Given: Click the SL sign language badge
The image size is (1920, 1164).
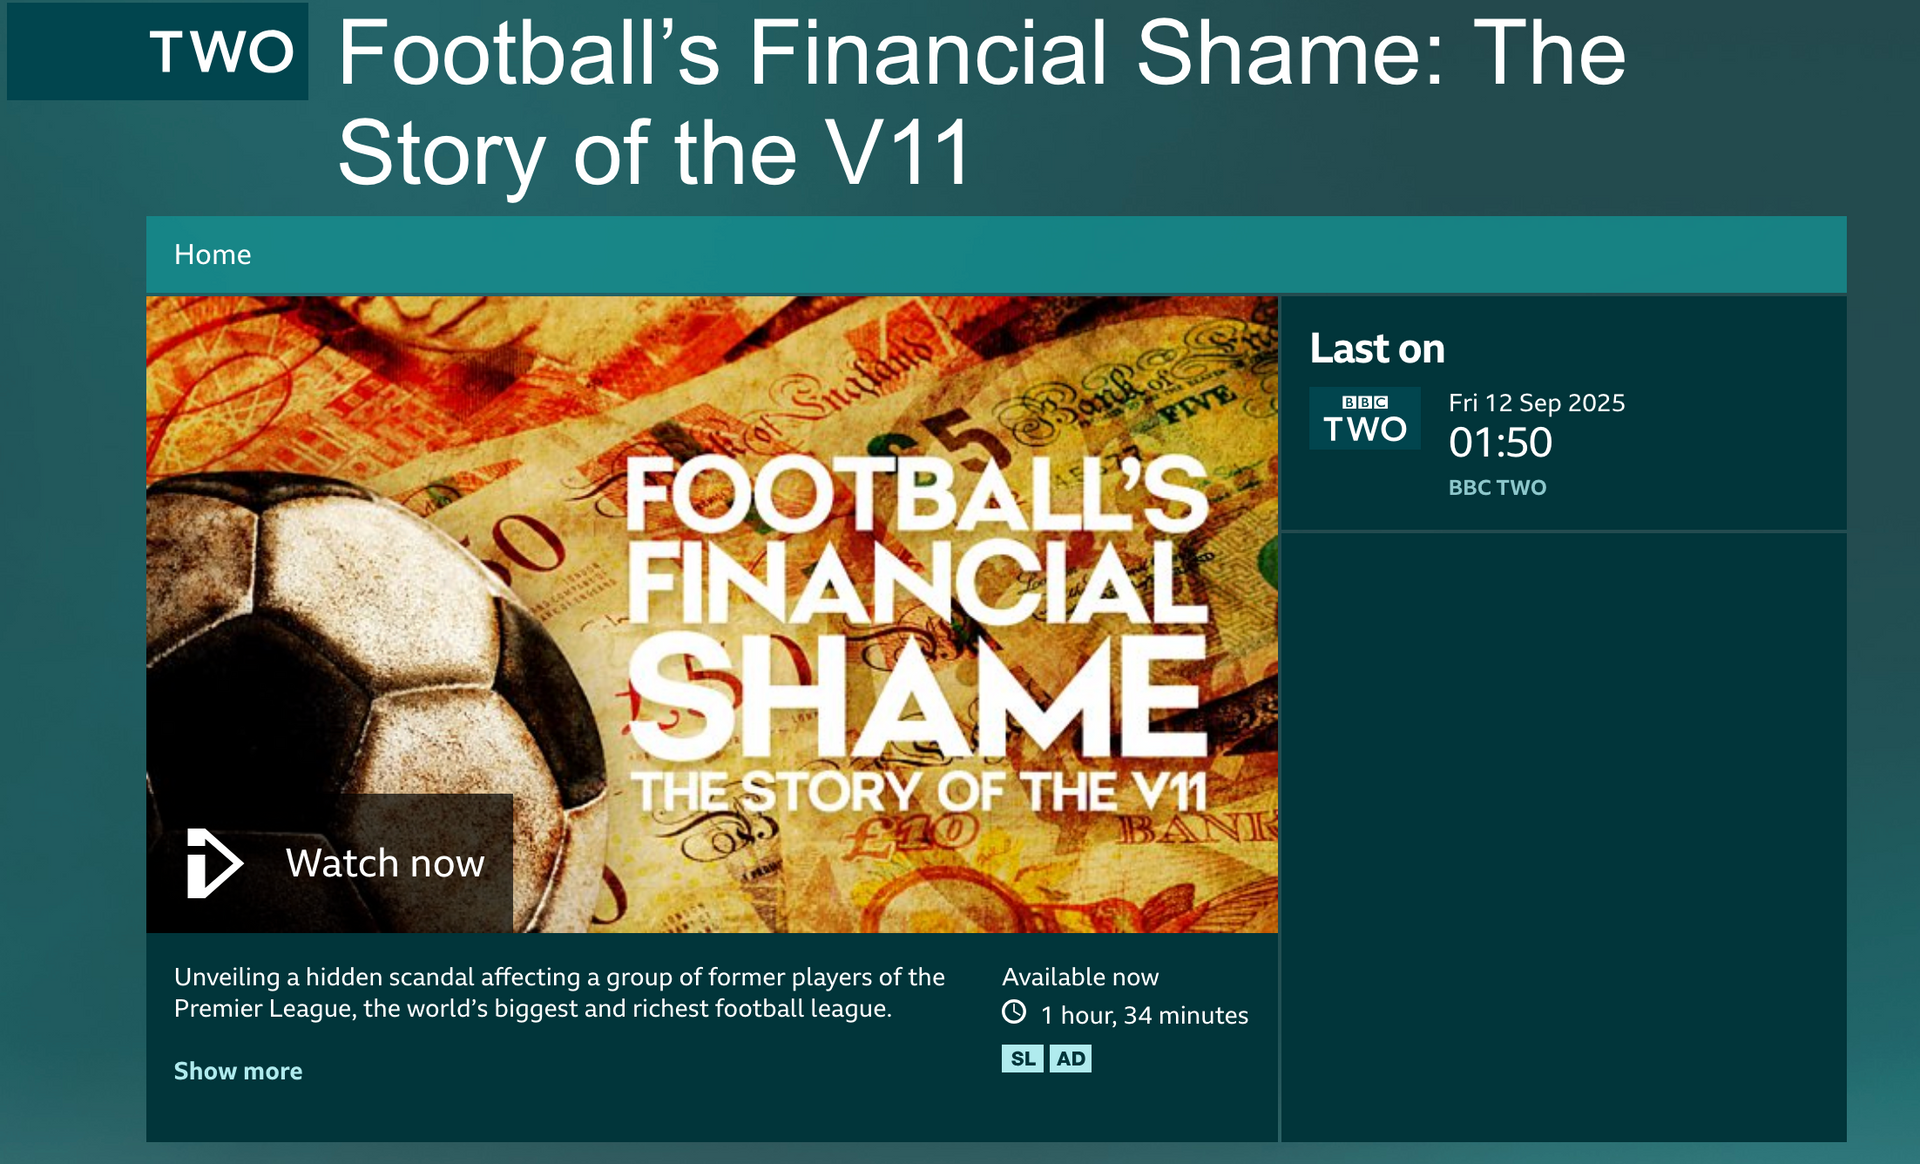Looking at the screenshot, I should tap(1022, 1058).
